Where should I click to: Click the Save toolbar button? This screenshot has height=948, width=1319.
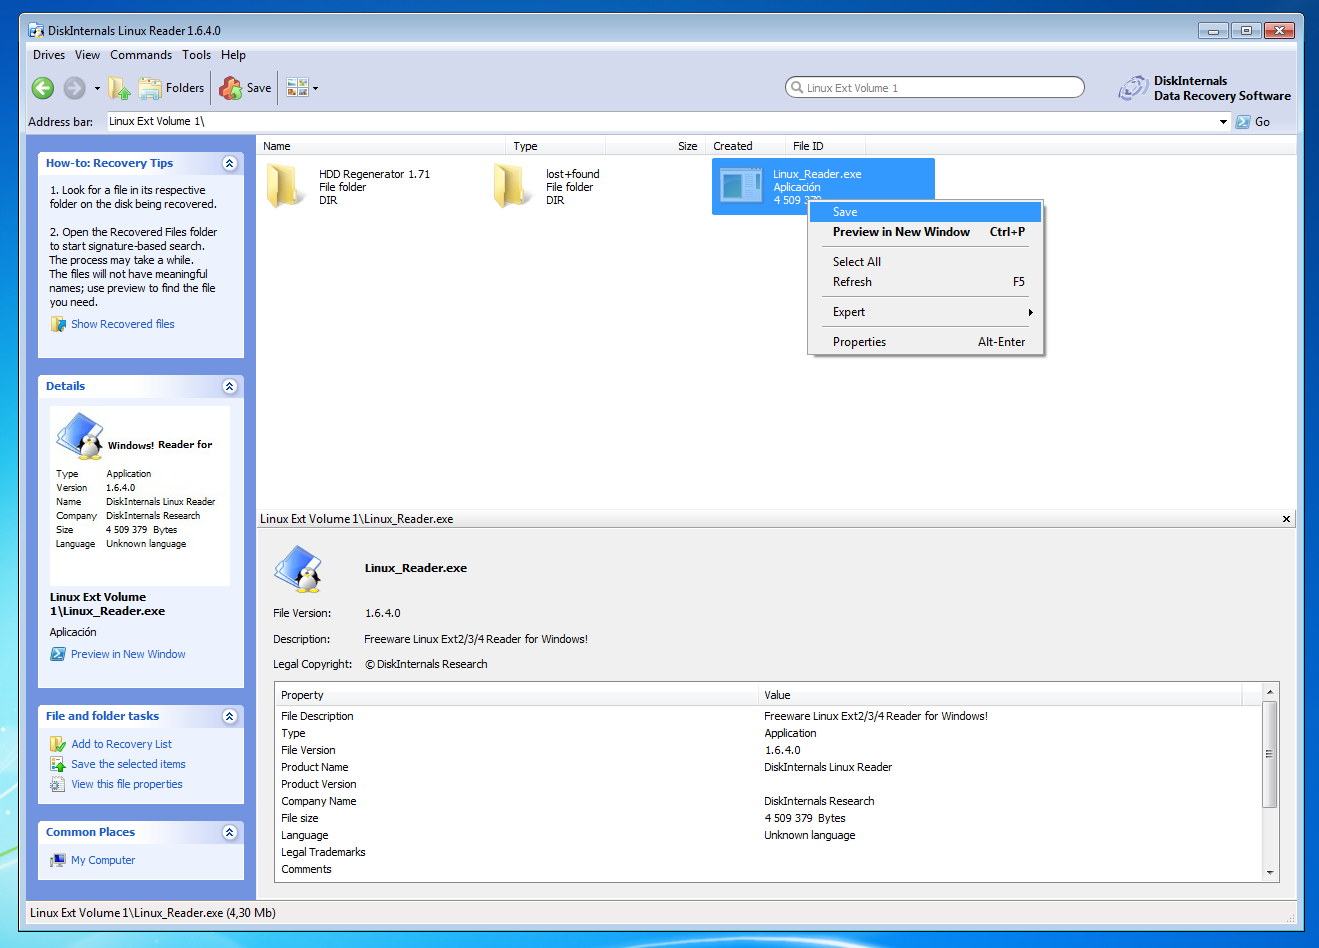click(245, 88)
